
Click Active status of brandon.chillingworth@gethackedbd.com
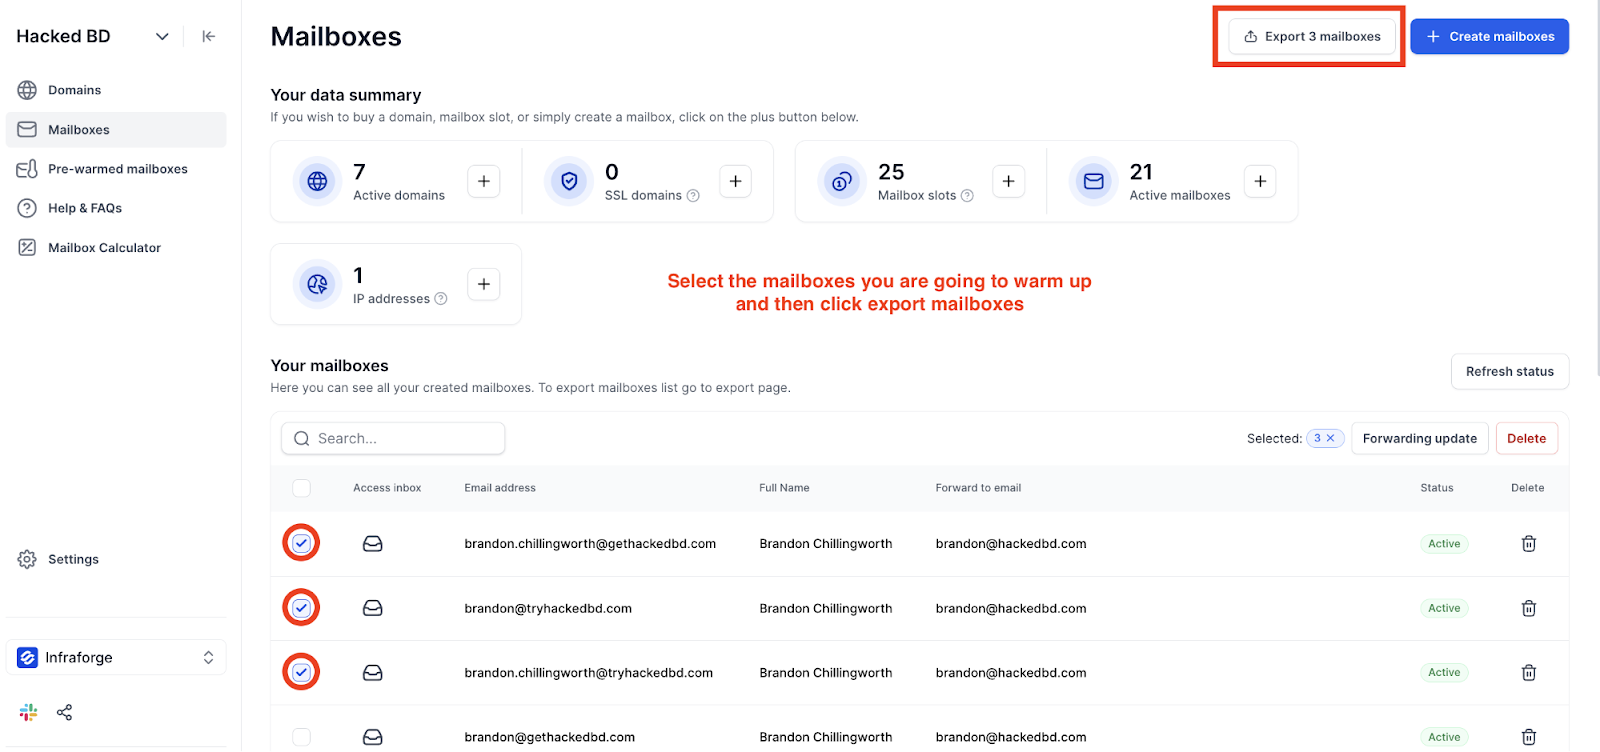tap(1444, 544)
